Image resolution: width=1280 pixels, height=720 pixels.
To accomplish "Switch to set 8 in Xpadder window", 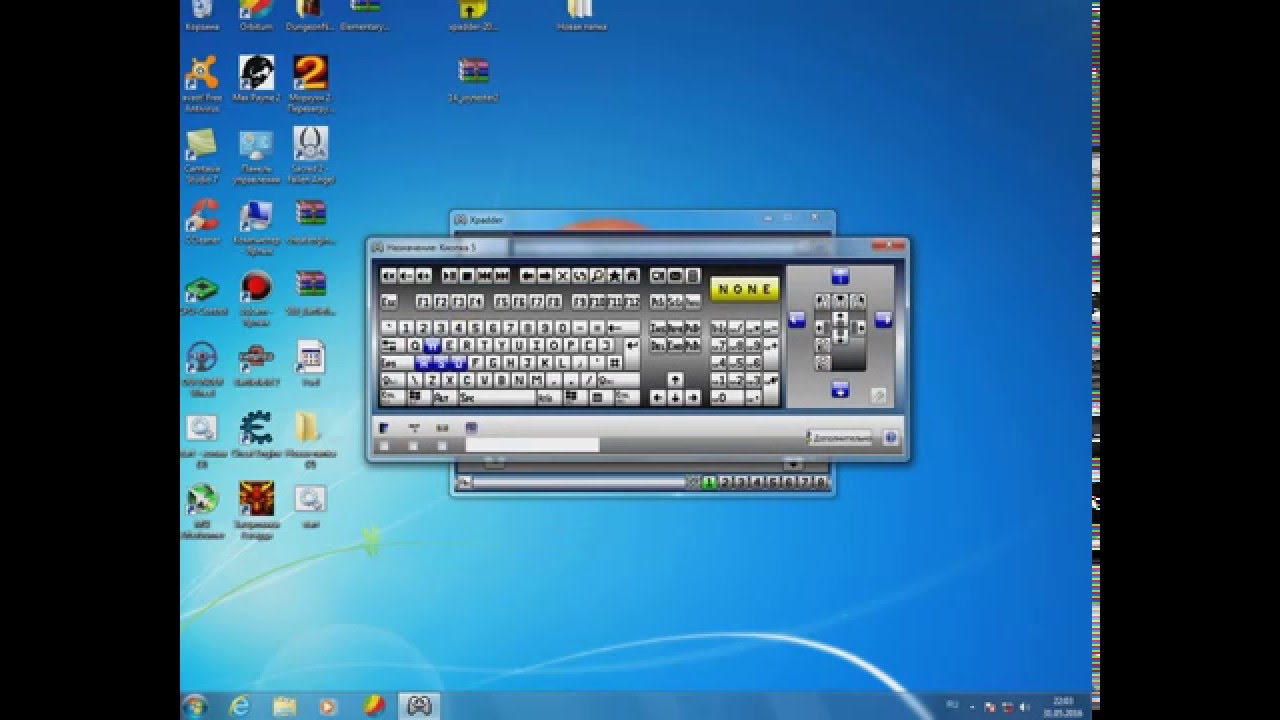I will [x=821, y=482].
